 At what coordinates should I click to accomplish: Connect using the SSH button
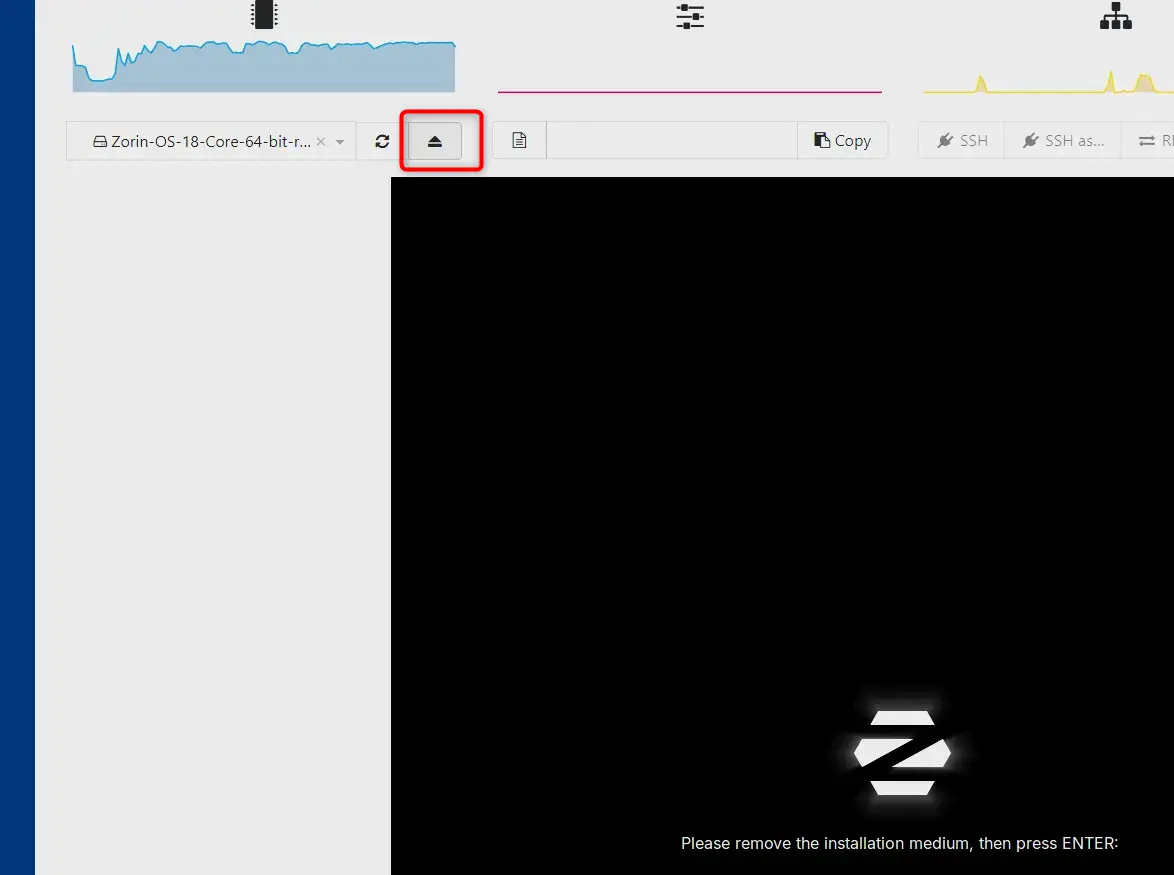[x=962, y=141]
